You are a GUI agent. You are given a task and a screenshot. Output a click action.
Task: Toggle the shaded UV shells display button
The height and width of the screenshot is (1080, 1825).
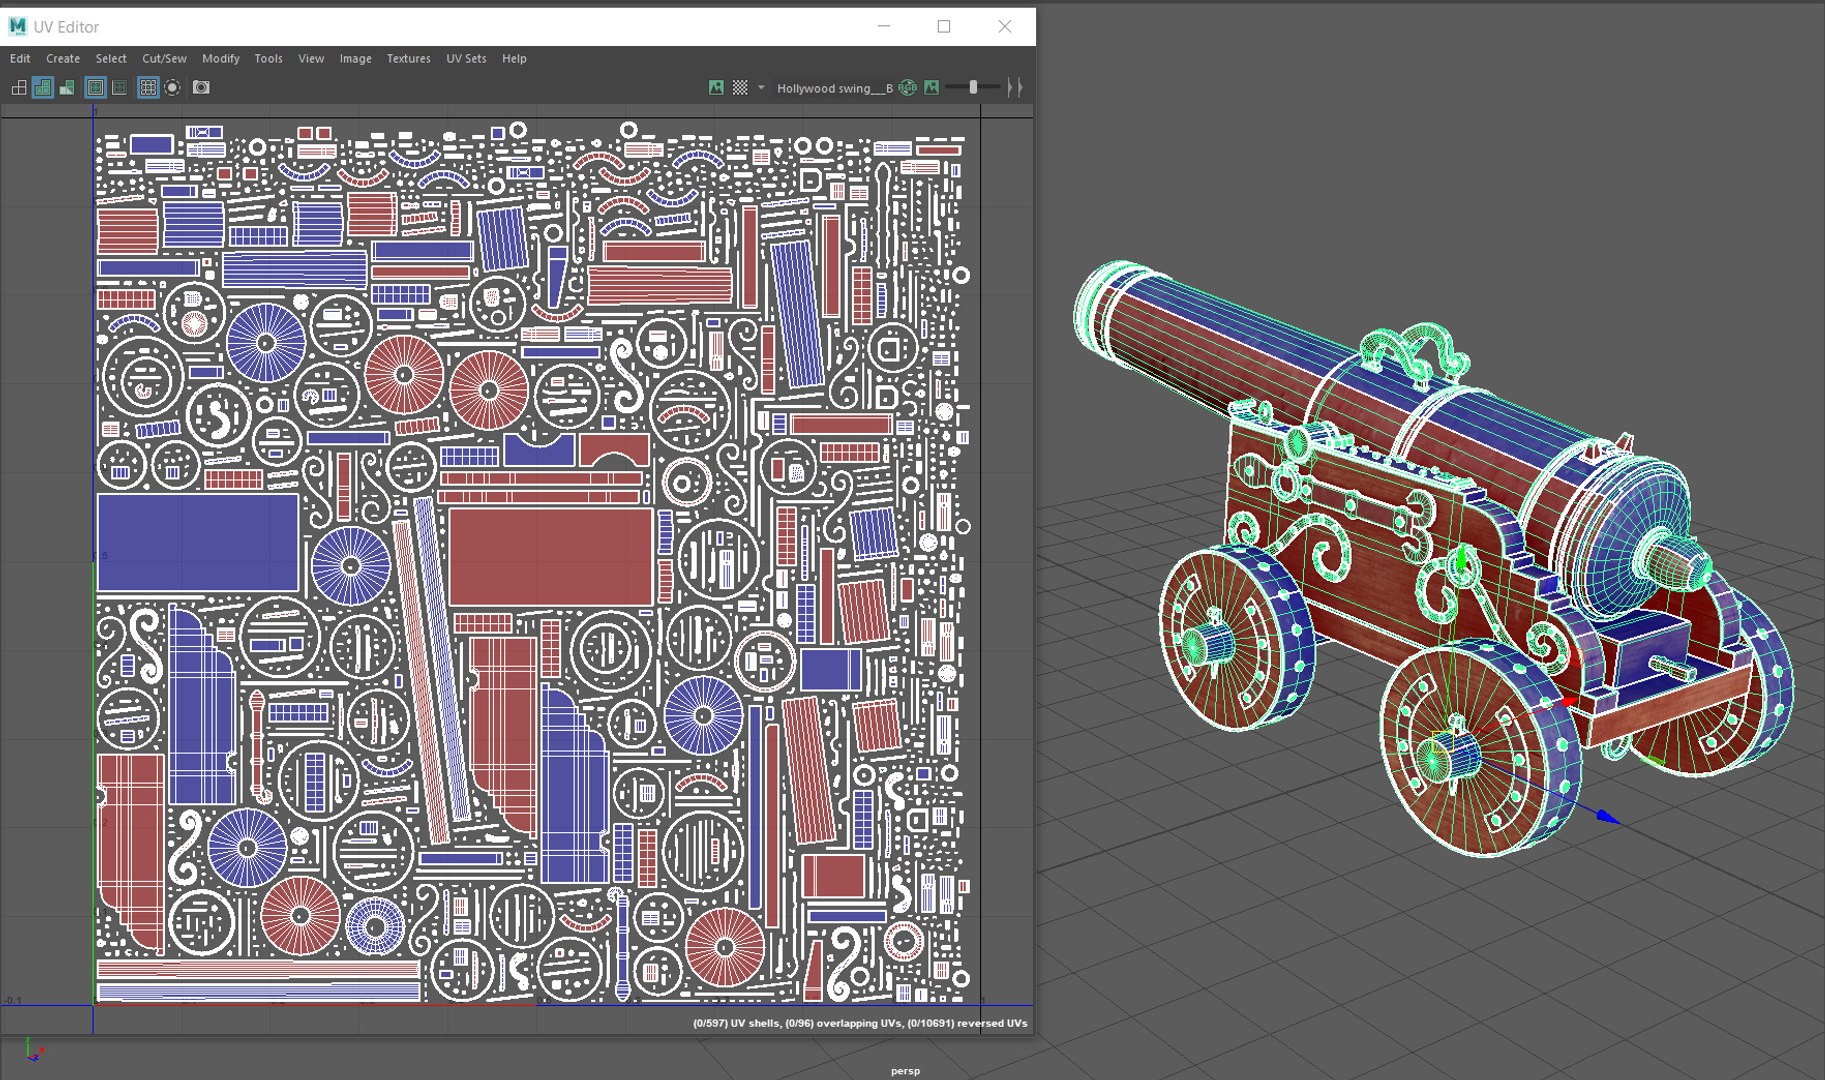tap(42, 88)
